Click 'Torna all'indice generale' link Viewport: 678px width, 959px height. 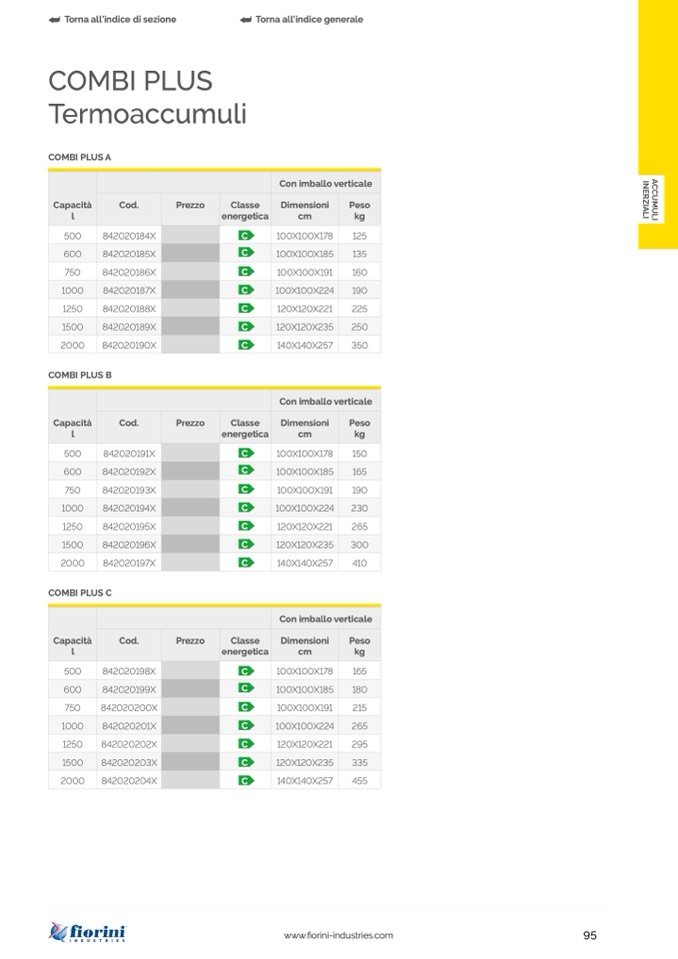pos(308,19)
